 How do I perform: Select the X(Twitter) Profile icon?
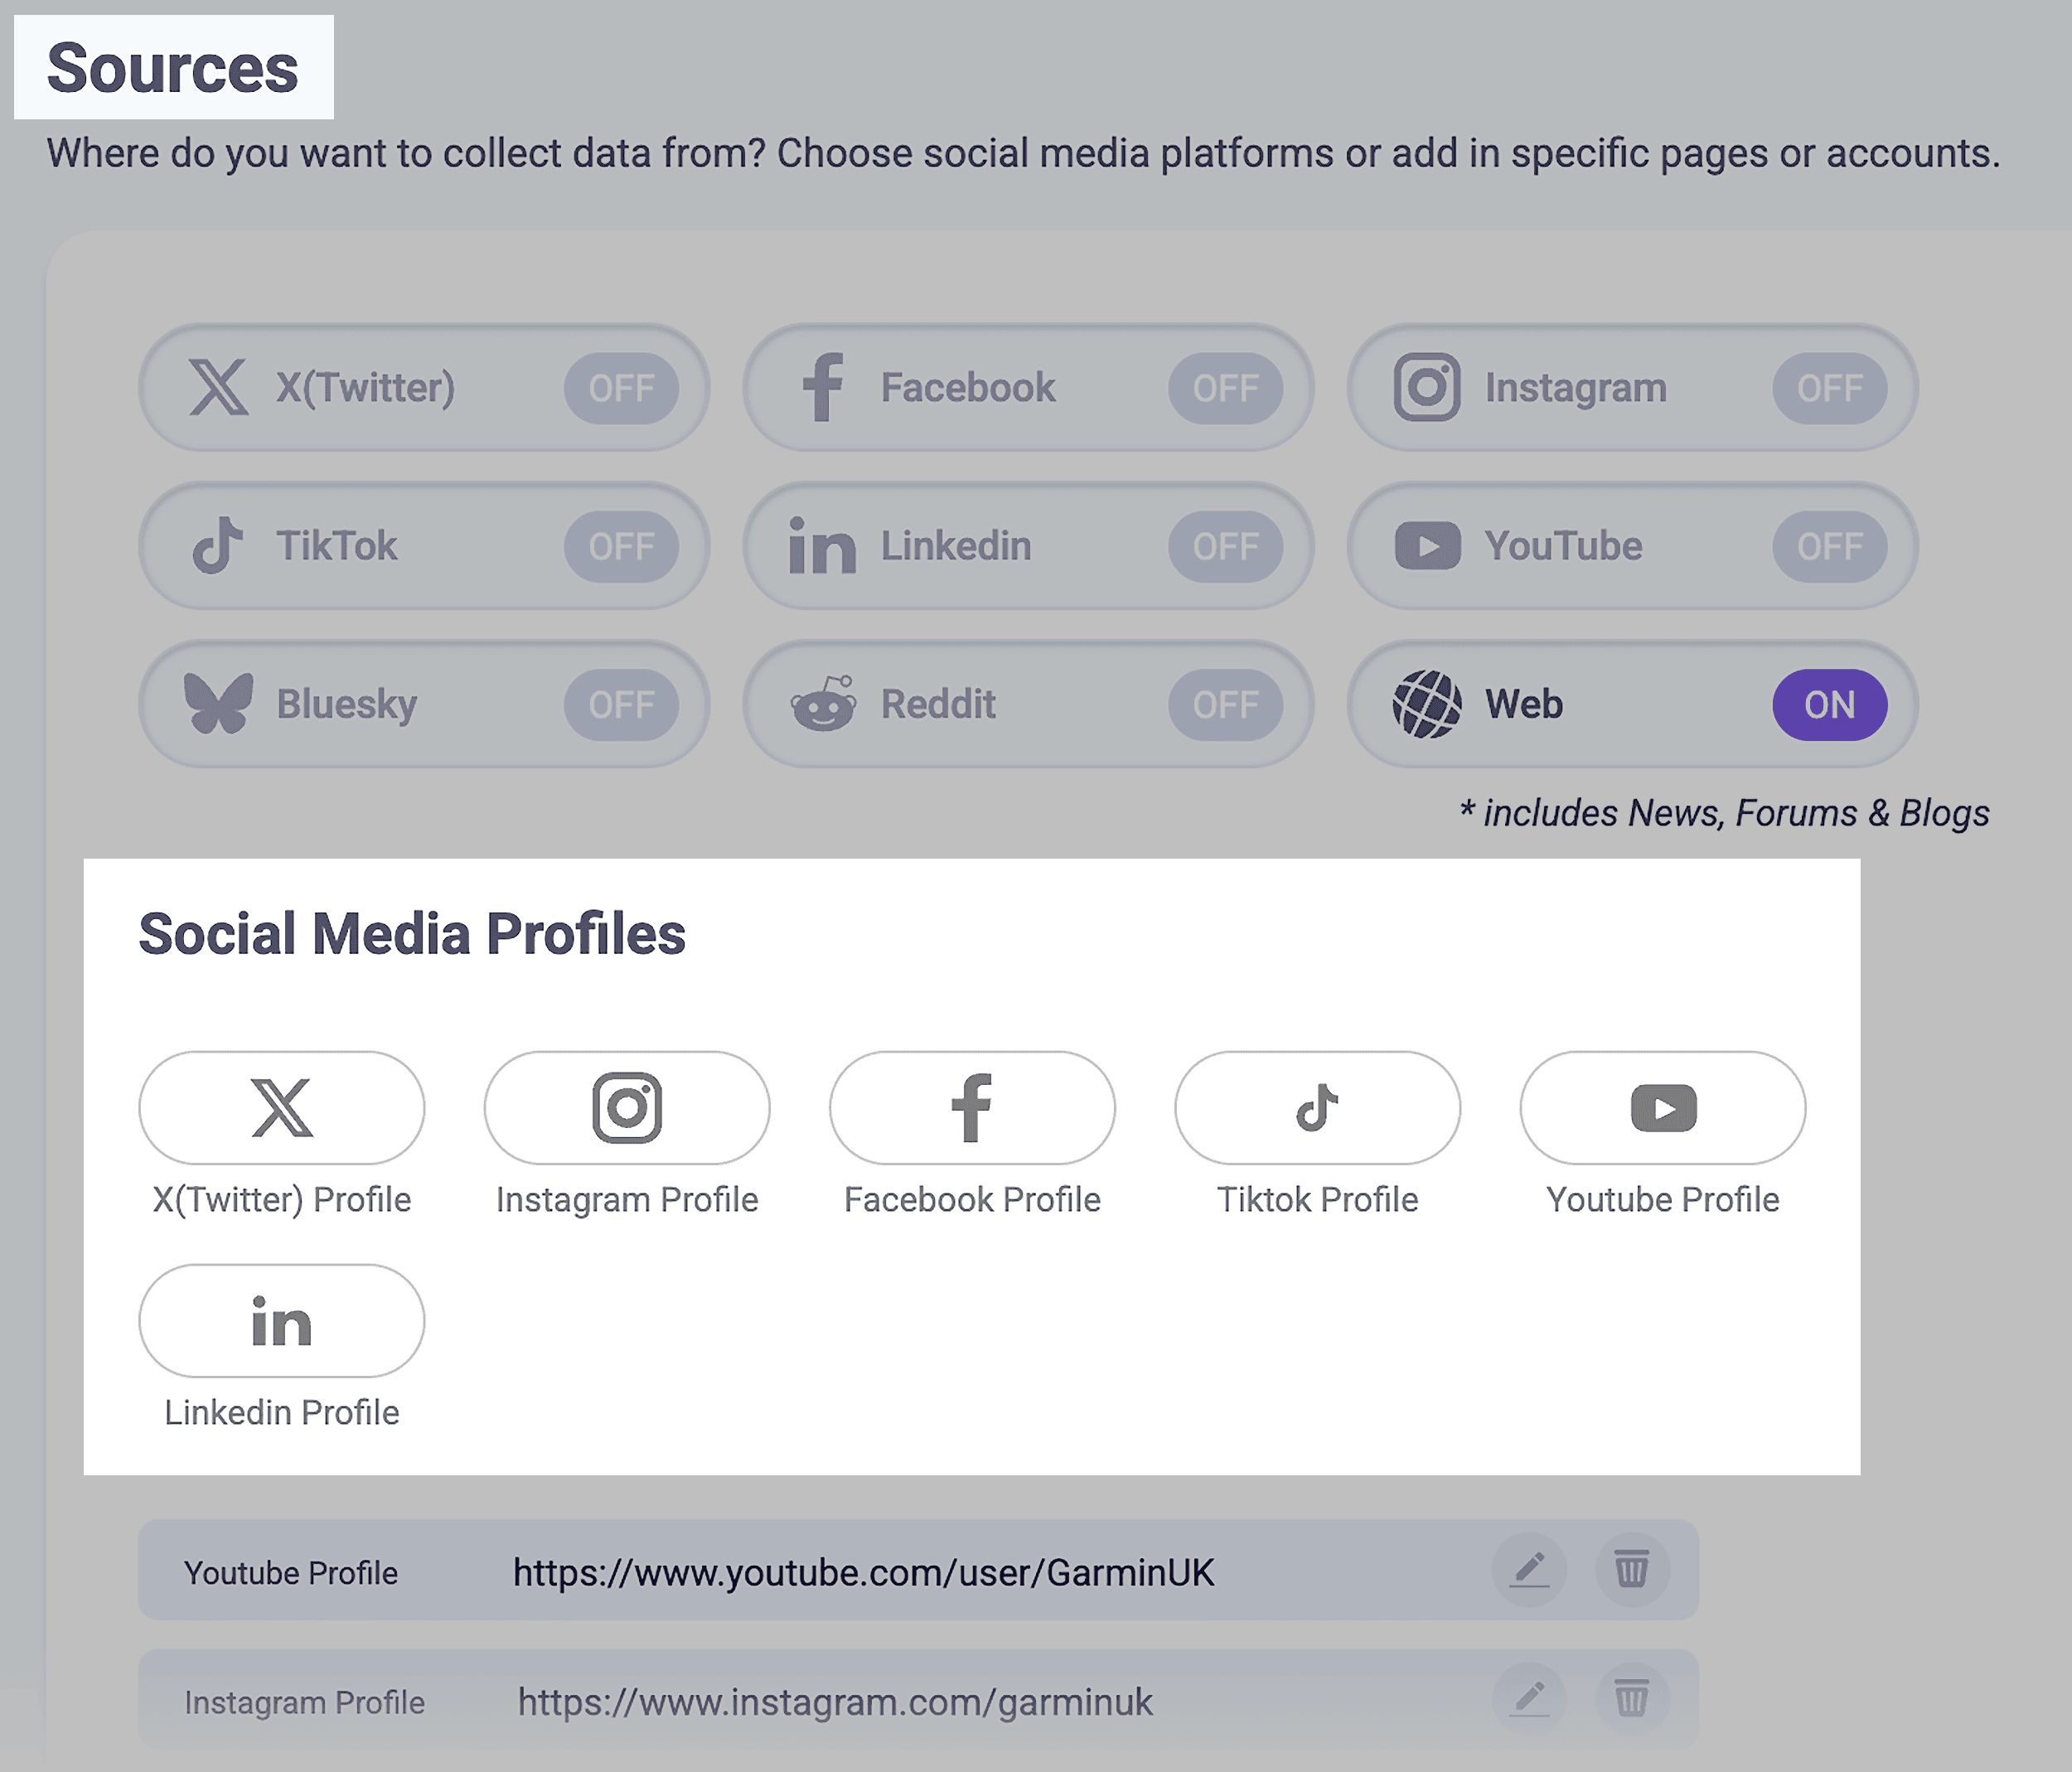click(281, 1108)
